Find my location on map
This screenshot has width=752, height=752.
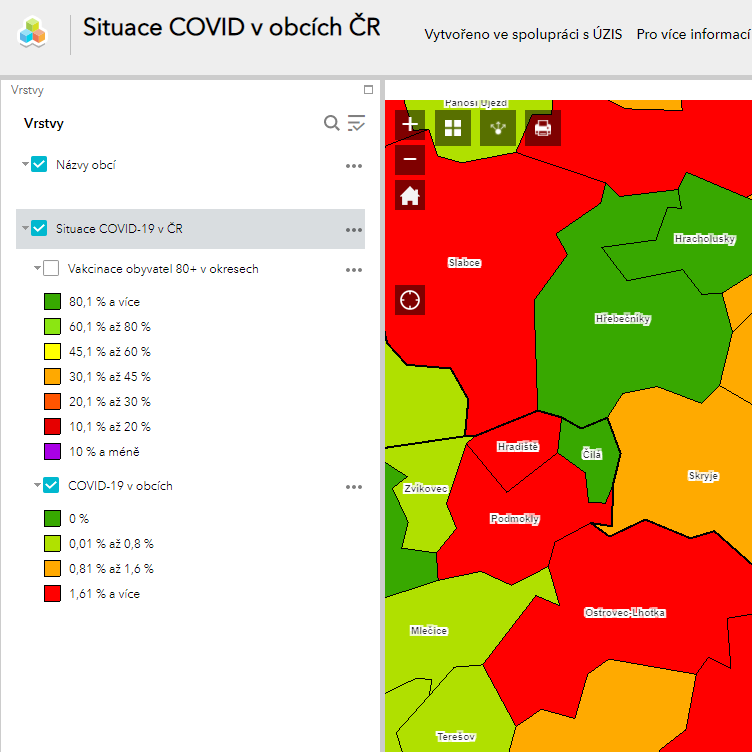click(410, 299)
